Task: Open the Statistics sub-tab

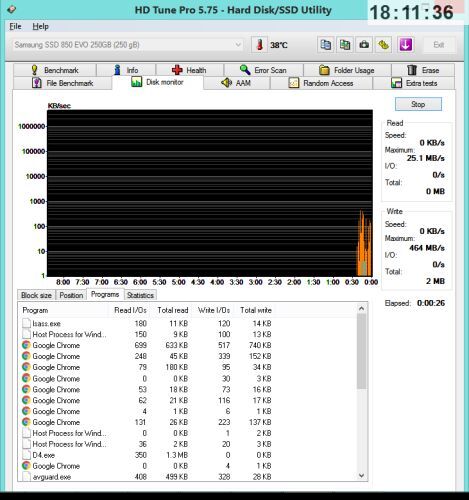Action: tap(140, 295)
